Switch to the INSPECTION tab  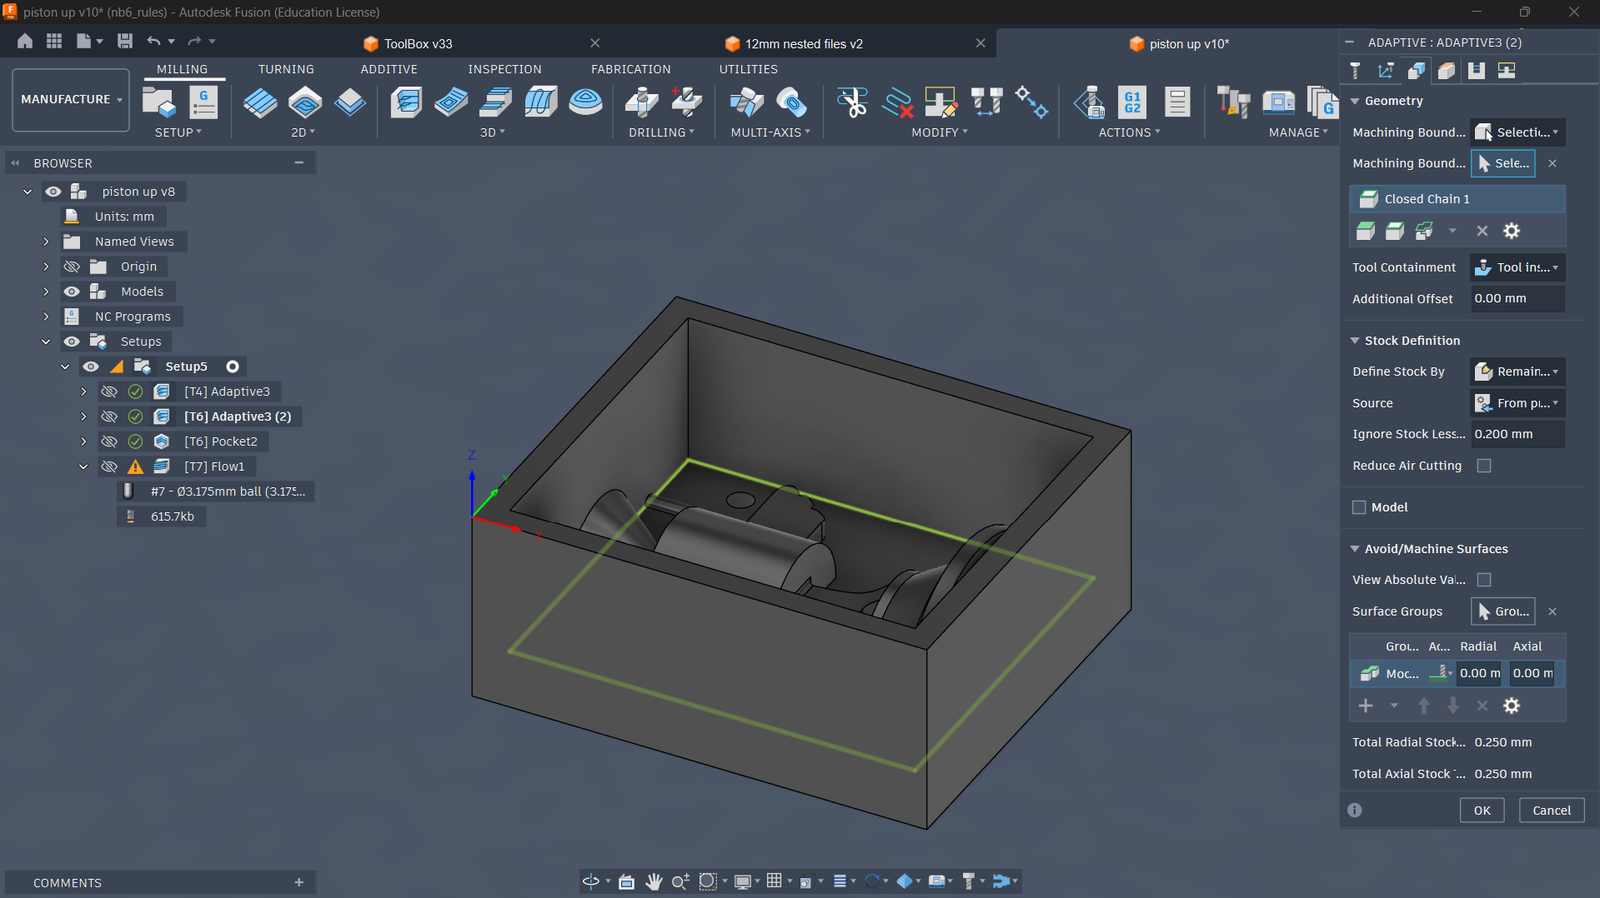point(505,69)
